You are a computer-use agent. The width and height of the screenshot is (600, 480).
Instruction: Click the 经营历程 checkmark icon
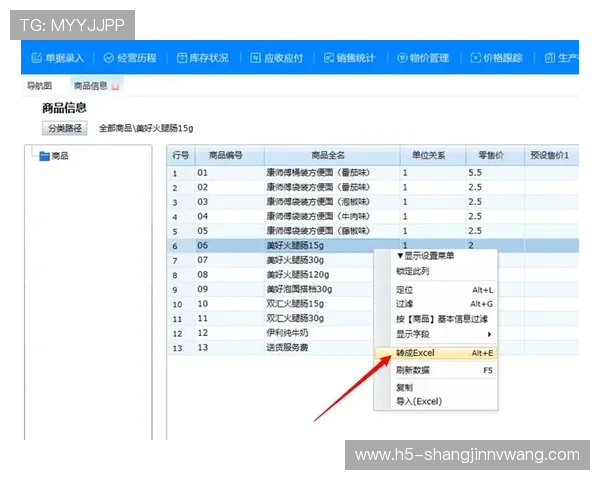[x=109, y=58]
